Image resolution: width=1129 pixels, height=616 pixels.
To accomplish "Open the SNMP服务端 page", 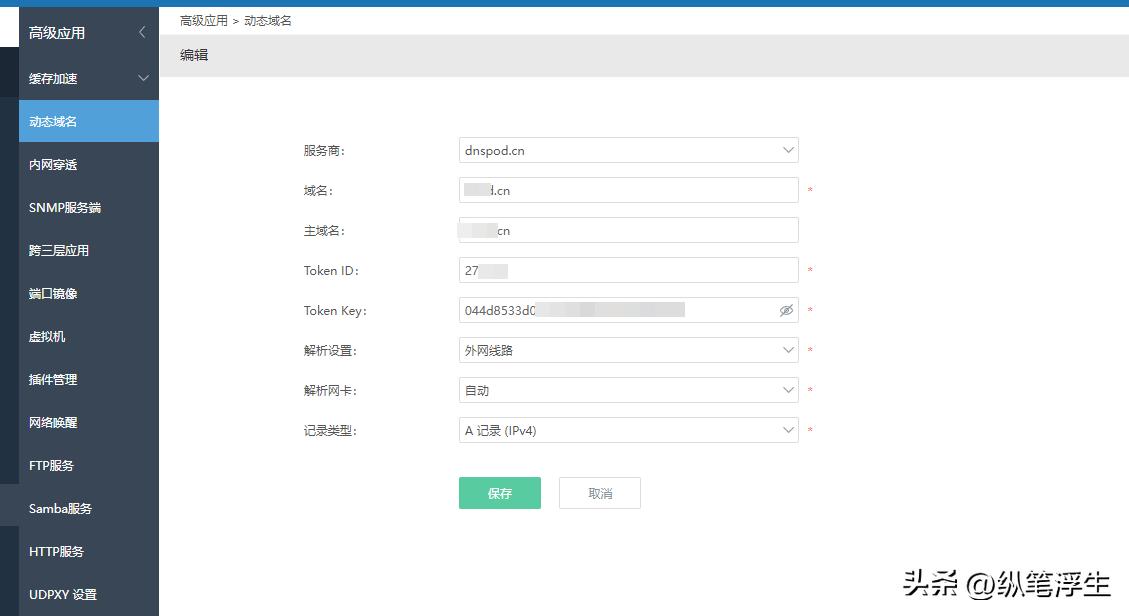I will point(59,207).
